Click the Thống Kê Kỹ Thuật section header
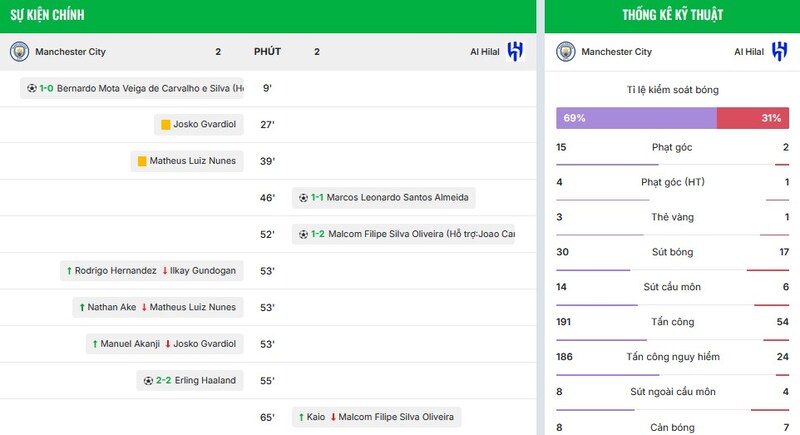The image size is (800, 435). (672, 15)
